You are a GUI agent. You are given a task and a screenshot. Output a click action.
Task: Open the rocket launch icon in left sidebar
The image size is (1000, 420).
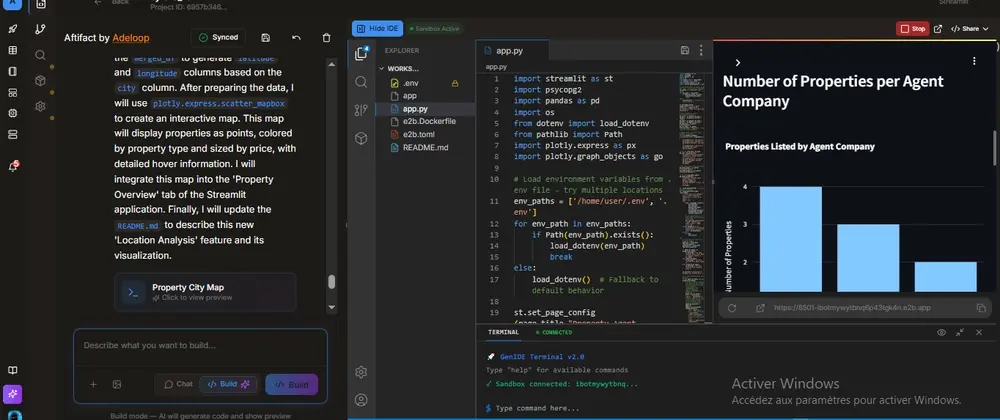coord(12,29)
